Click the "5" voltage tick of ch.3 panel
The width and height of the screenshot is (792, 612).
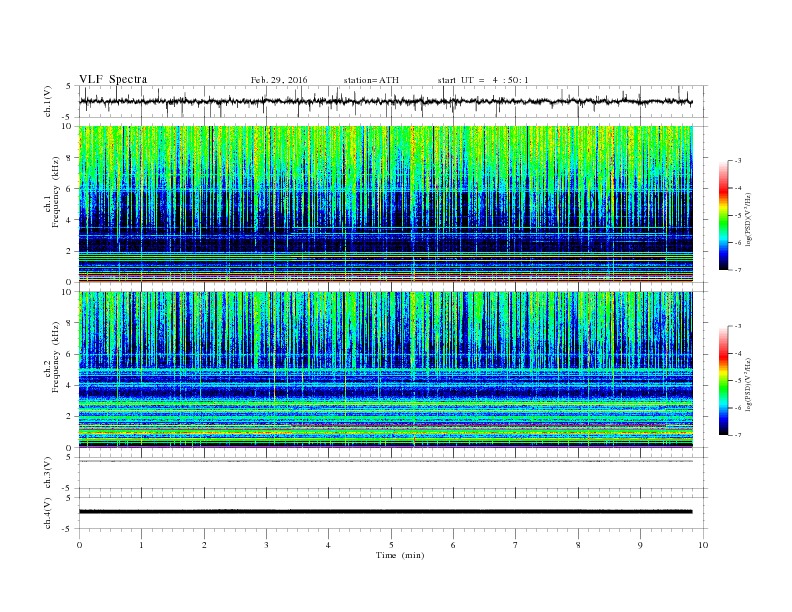(x=69, y=457)
